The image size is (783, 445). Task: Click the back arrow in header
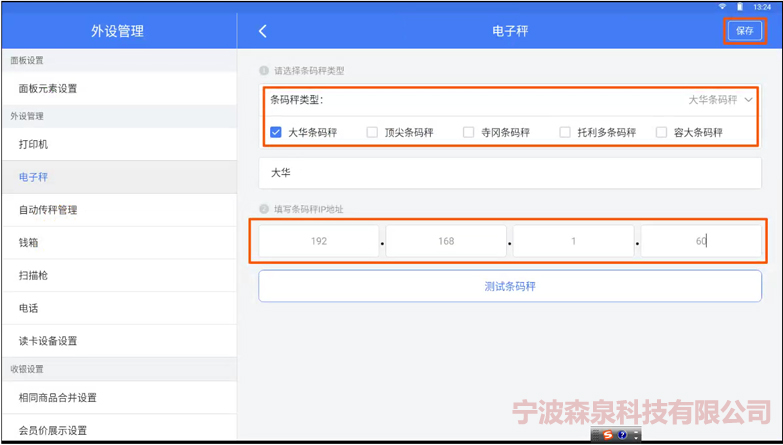pos(263,31)
